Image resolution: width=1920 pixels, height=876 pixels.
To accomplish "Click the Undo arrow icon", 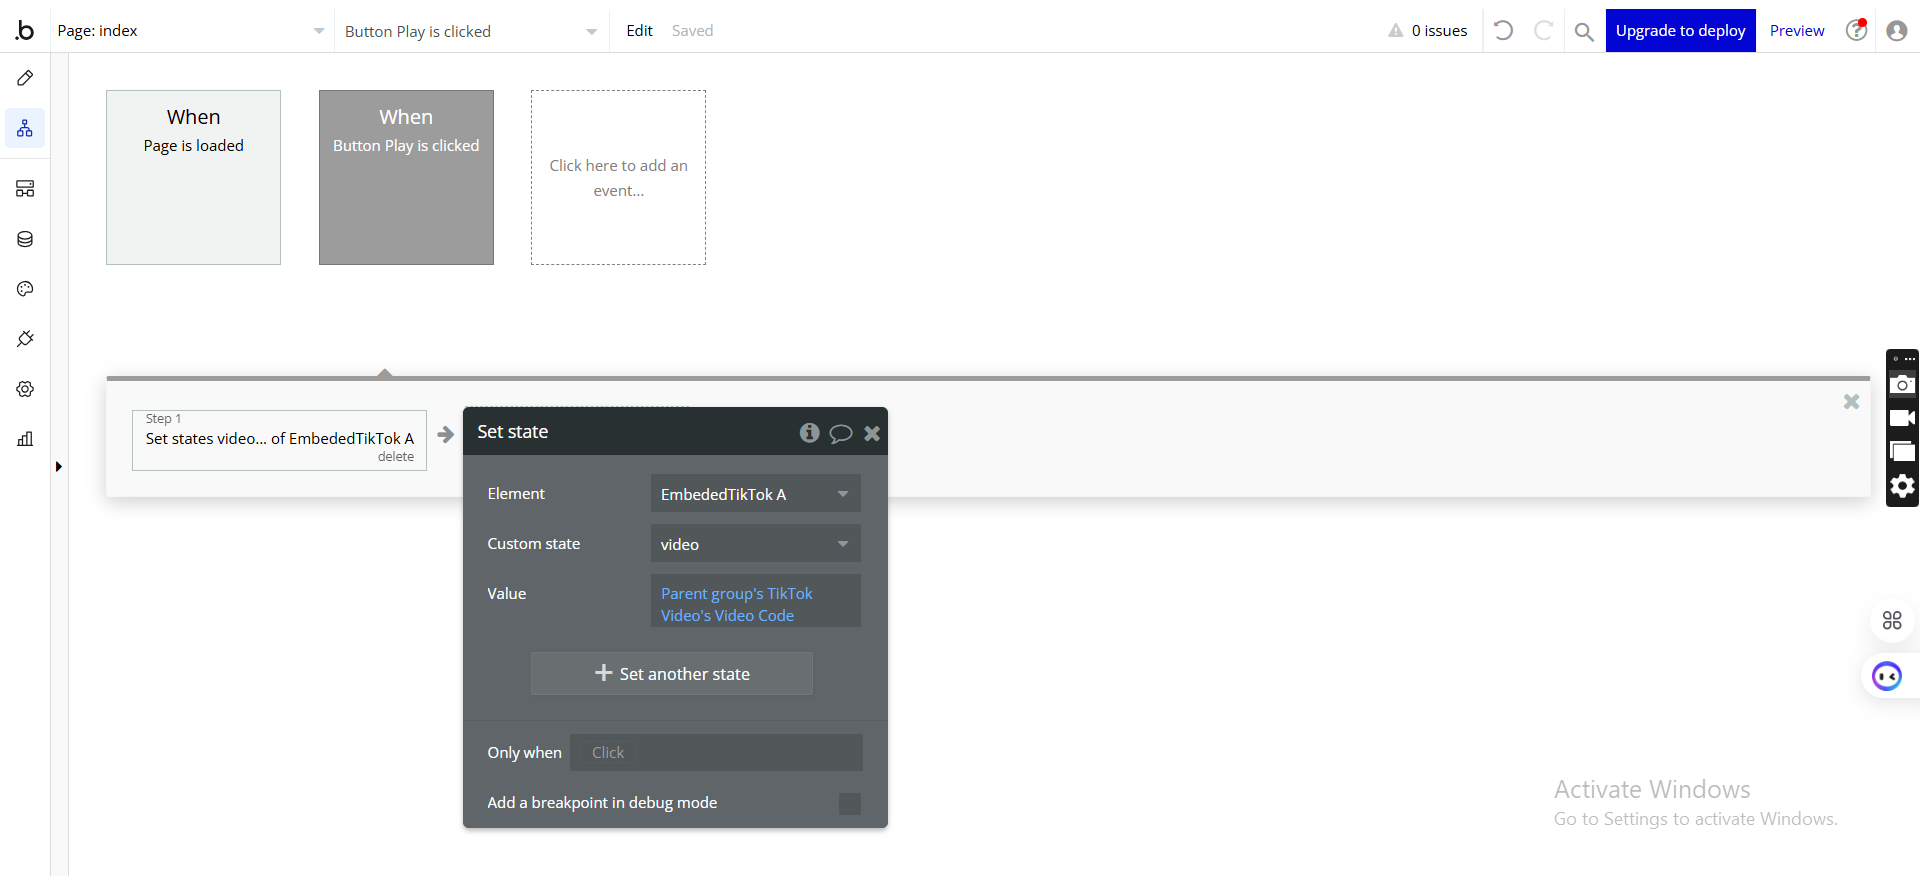I will (x=1503, y=31).
